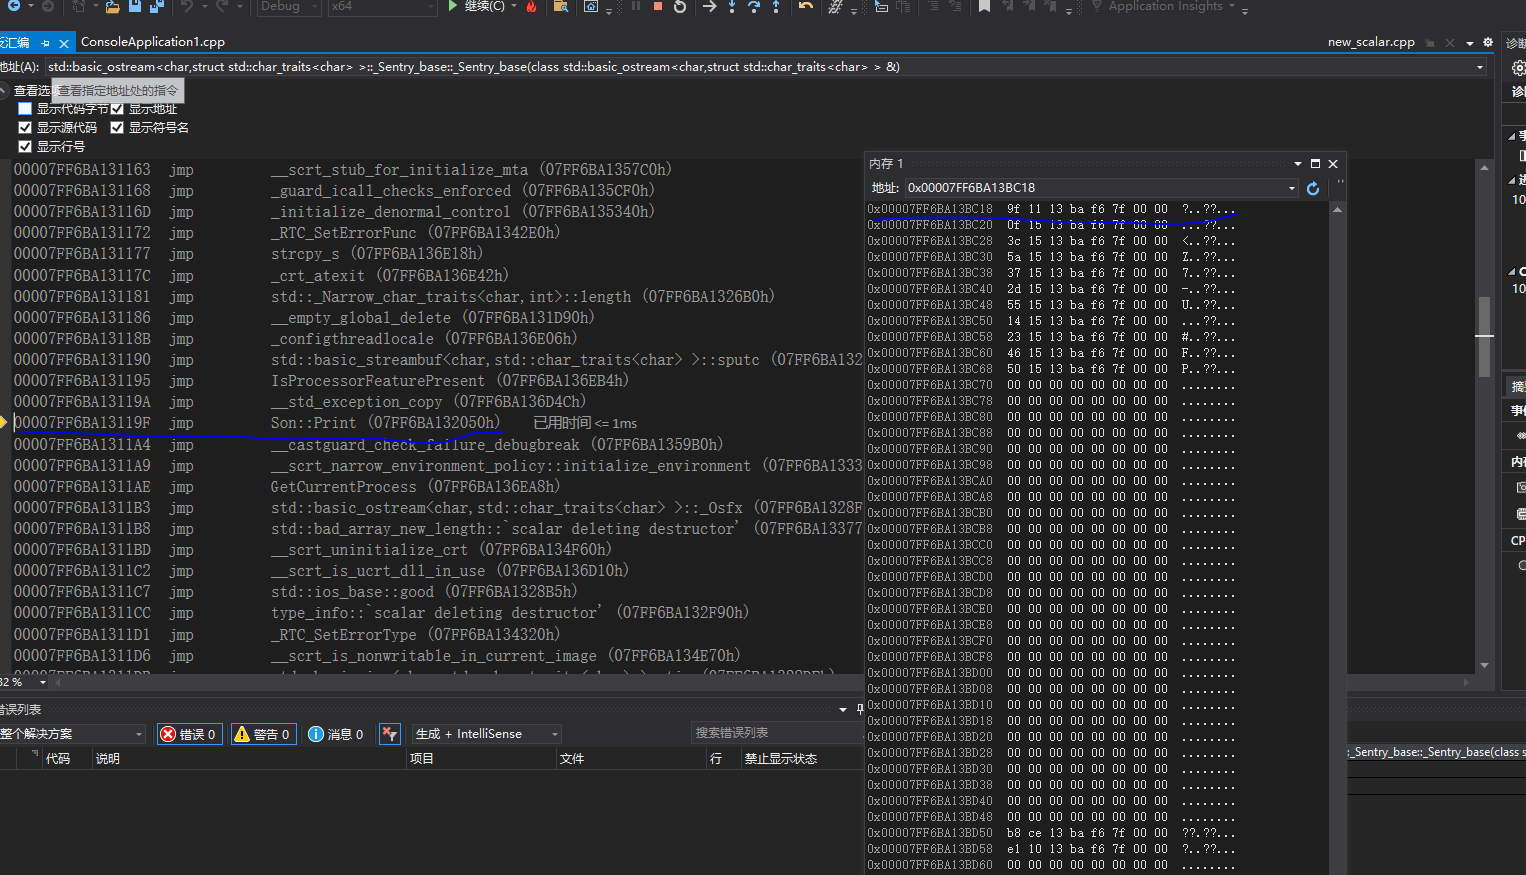Open the 整个解决方案 scope dropdown
This screenshot has width=1526, height=875.
point(72,734)
